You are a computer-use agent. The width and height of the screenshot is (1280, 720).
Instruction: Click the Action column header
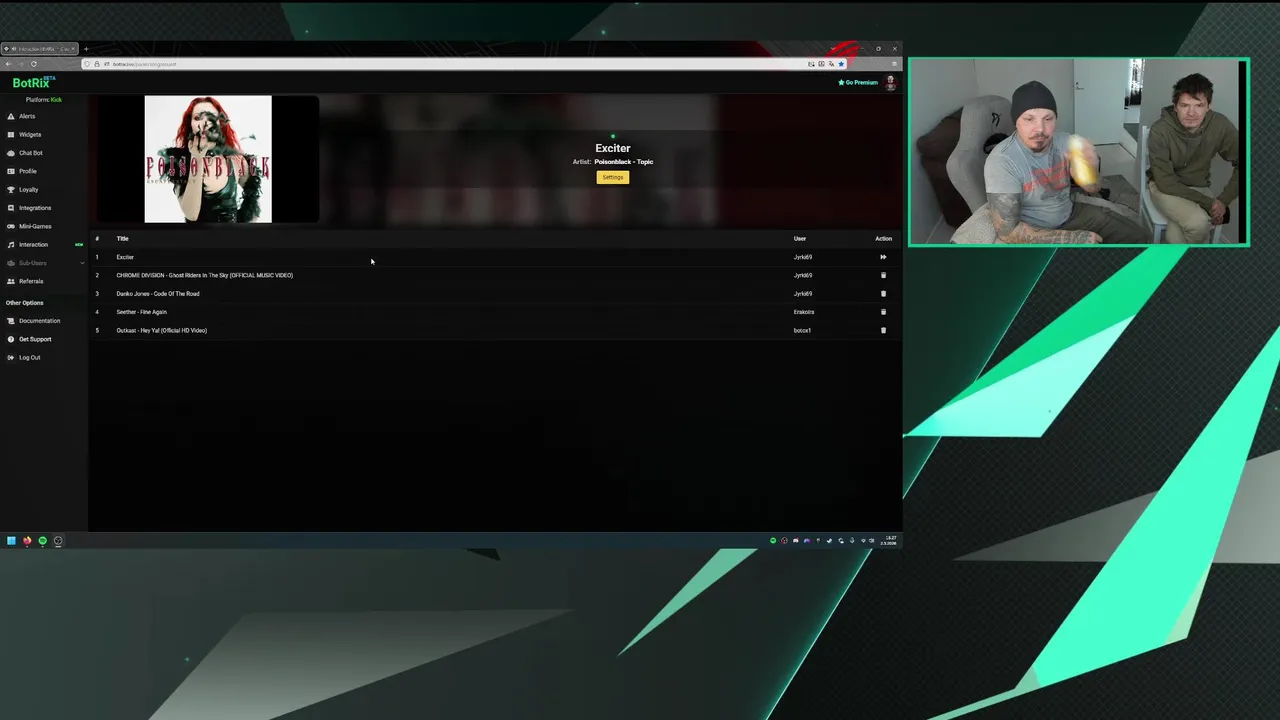[883, 239]
